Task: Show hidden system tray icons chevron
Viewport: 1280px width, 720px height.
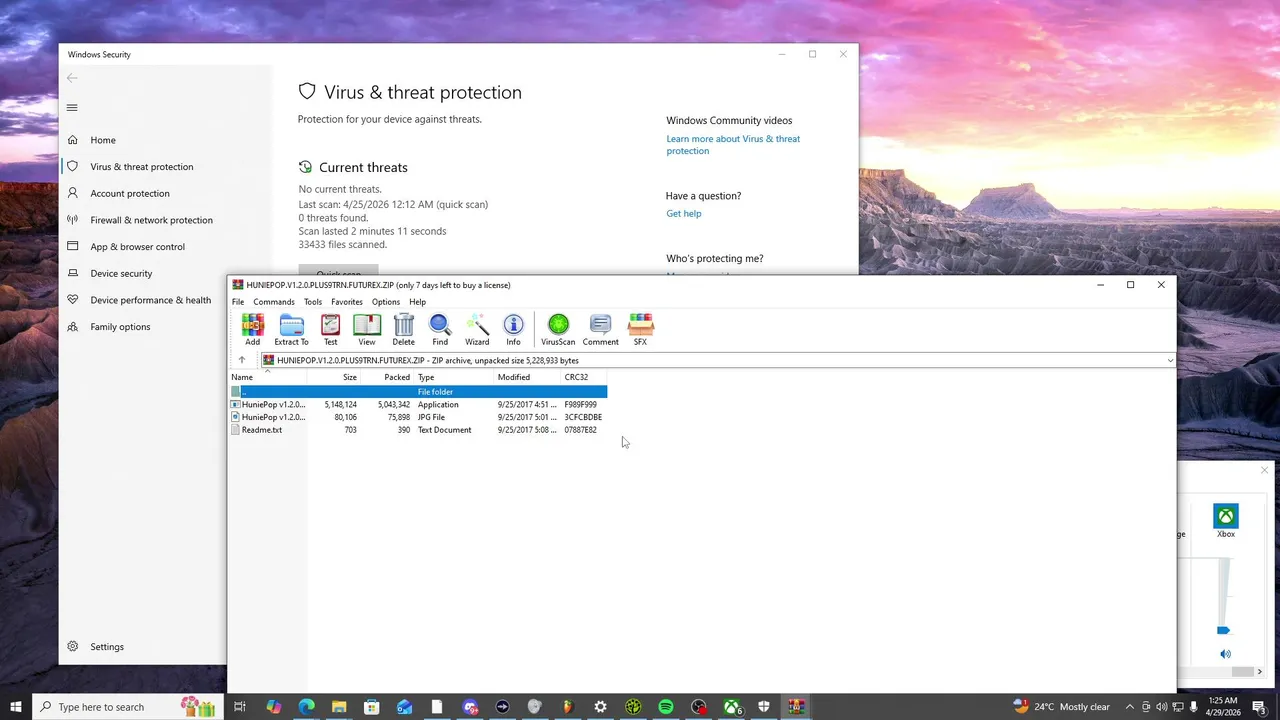Action: click(1130, 707)
